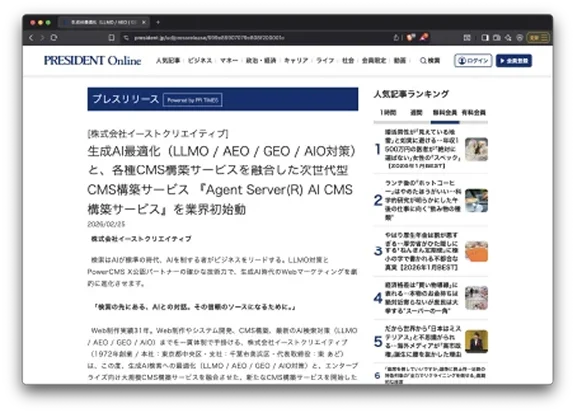Open ranking article number 1 headline
The image size is (575, 413).
(x=422, y=149)
